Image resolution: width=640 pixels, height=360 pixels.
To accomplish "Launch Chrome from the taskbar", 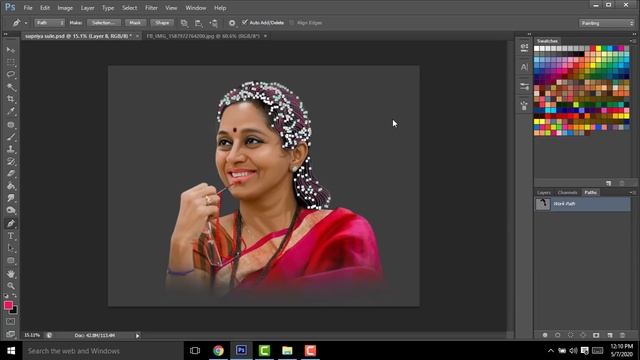I will [x=218, y=351].
